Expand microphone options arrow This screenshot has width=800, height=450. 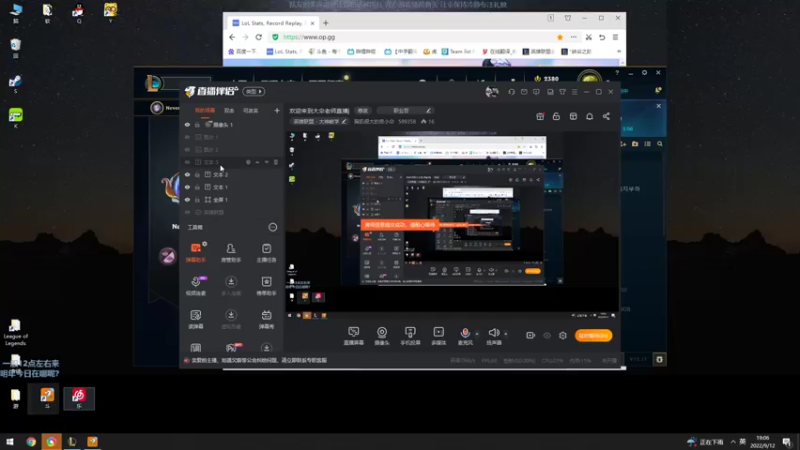click(477, 334)
